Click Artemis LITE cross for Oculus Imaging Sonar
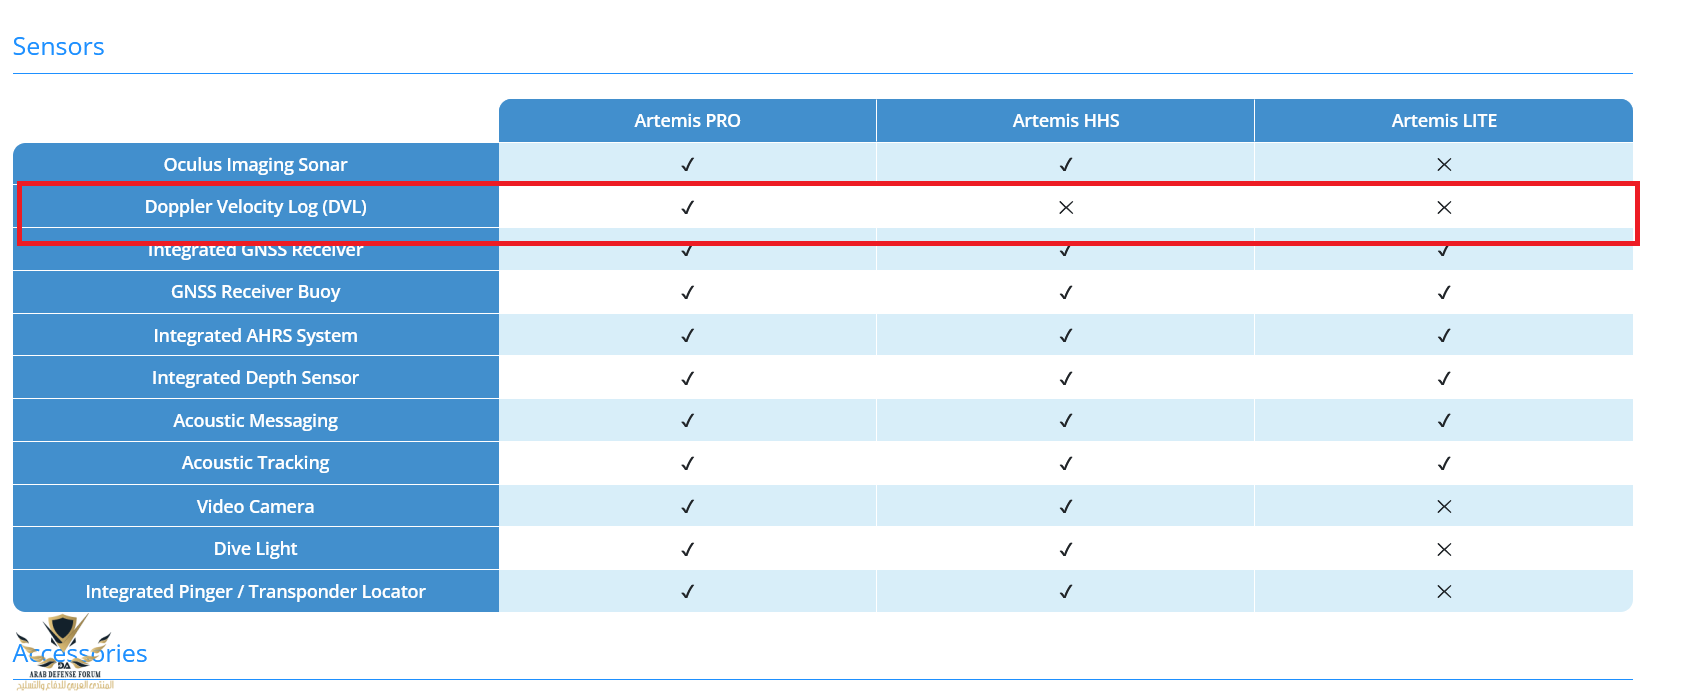The image size is (1699, 693). tap(1444, 165)
